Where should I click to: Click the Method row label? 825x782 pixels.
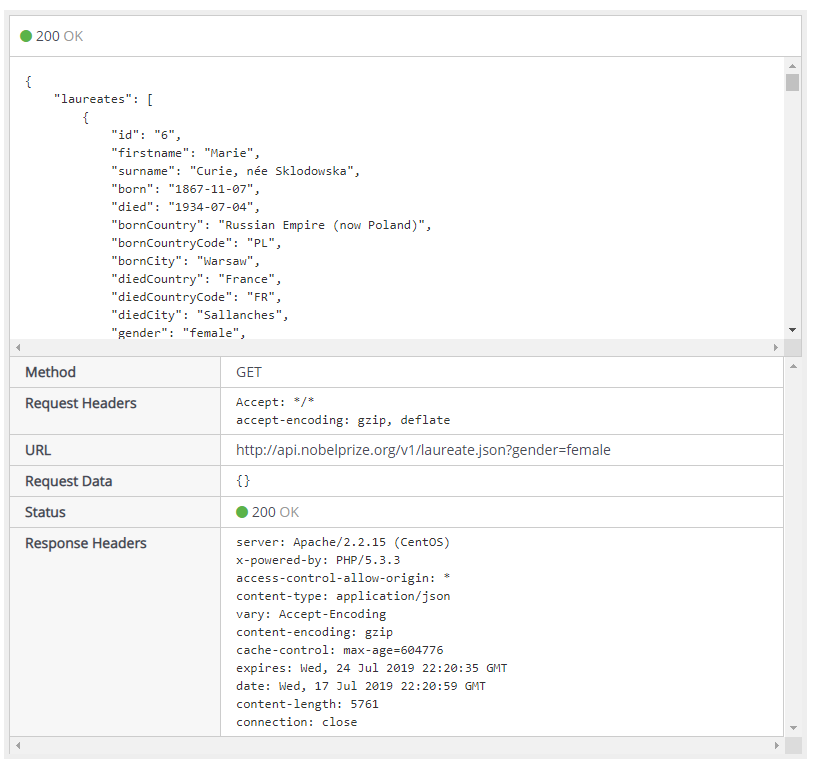(51, 372)
